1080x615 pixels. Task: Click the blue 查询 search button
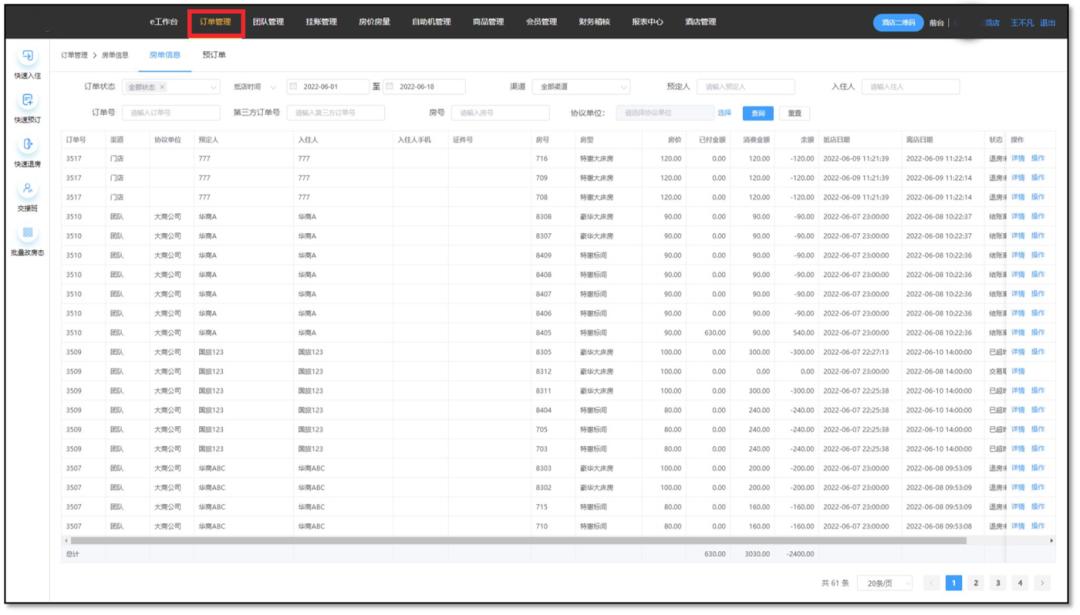tap(758, 114)
